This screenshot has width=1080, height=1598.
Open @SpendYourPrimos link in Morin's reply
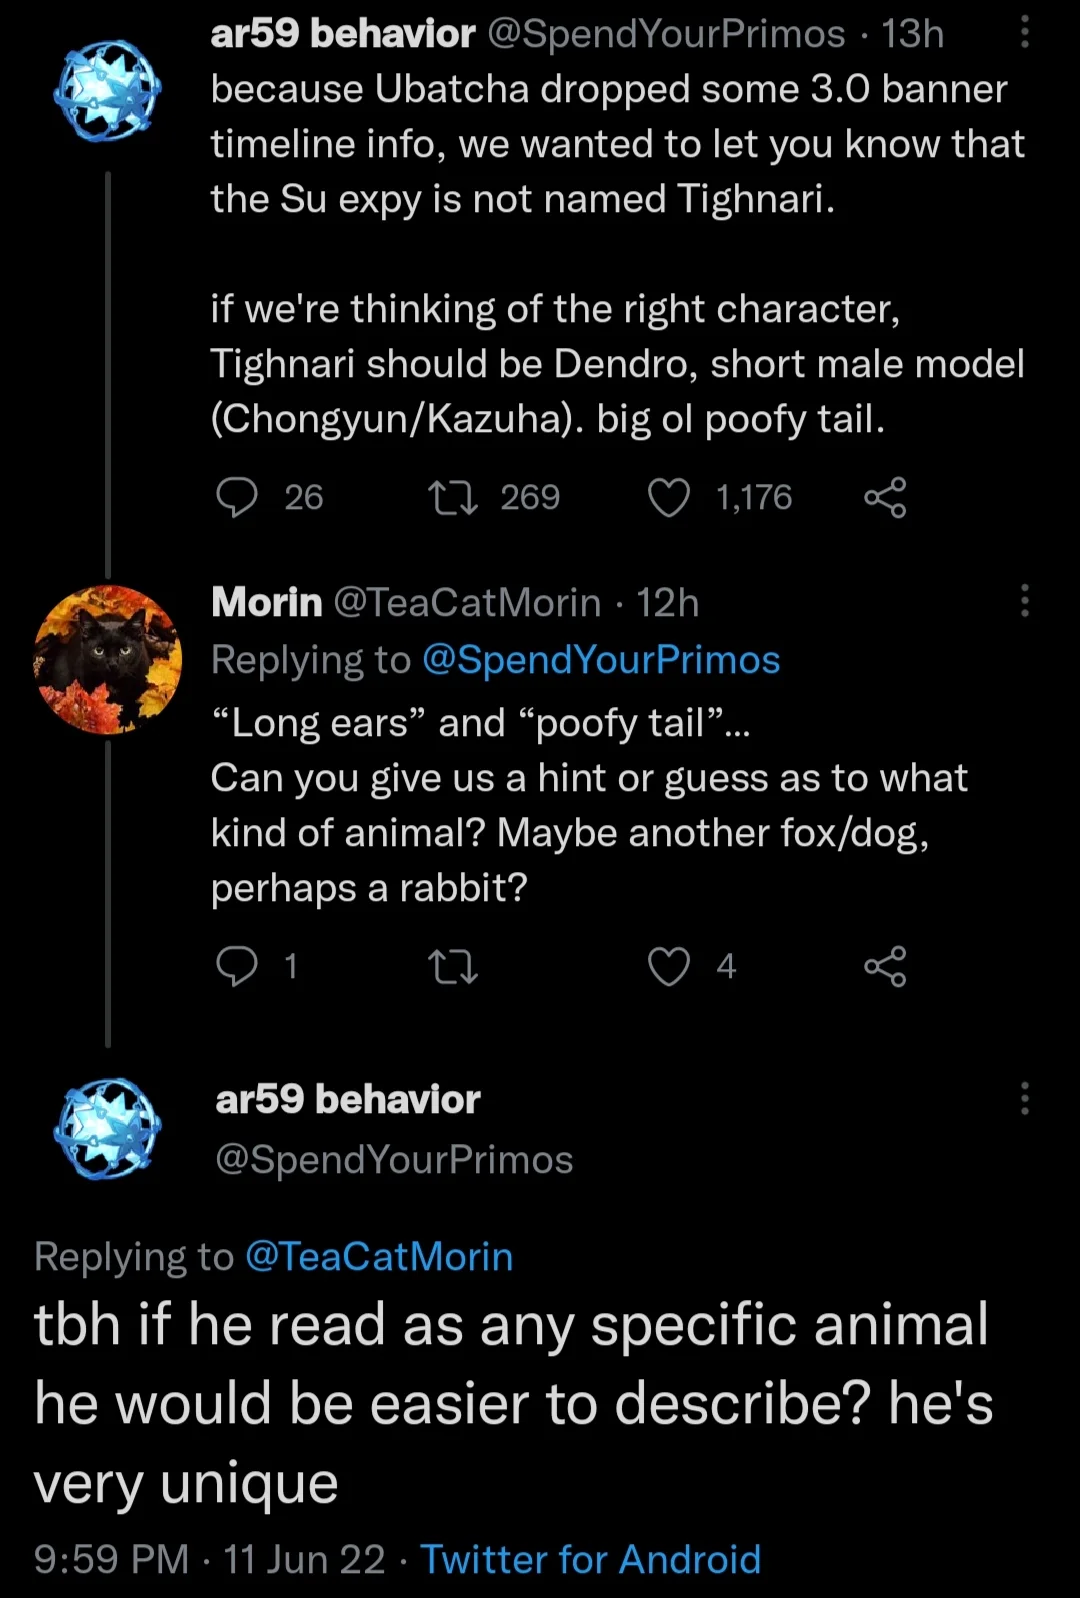(601, 660)
